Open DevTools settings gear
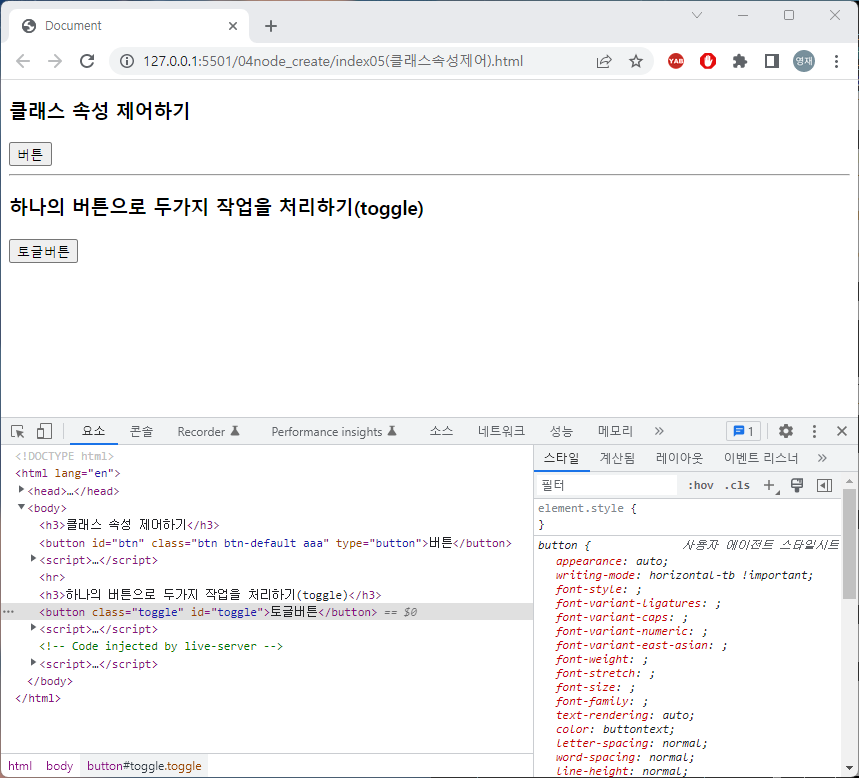The image size is (859, 778). (786, 431)
